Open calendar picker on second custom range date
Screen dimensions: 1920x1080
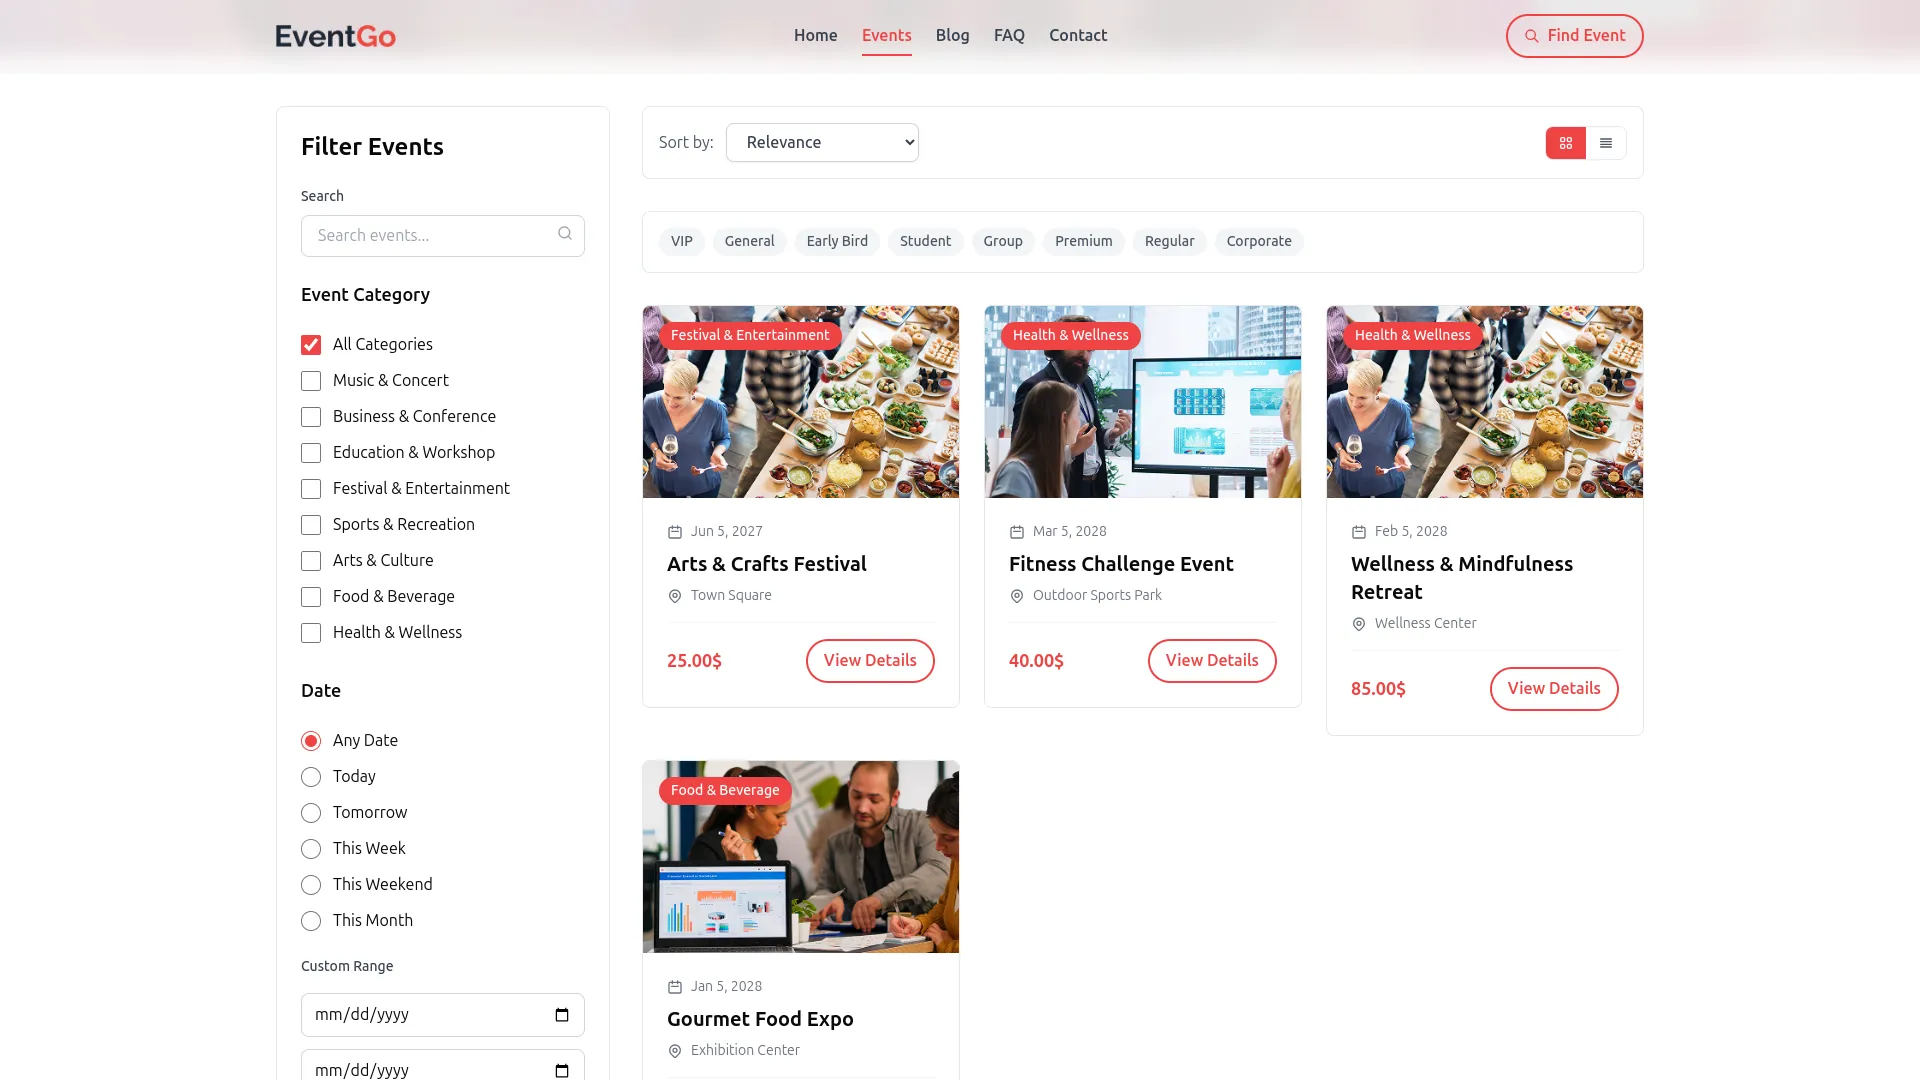coord(562,1070)
